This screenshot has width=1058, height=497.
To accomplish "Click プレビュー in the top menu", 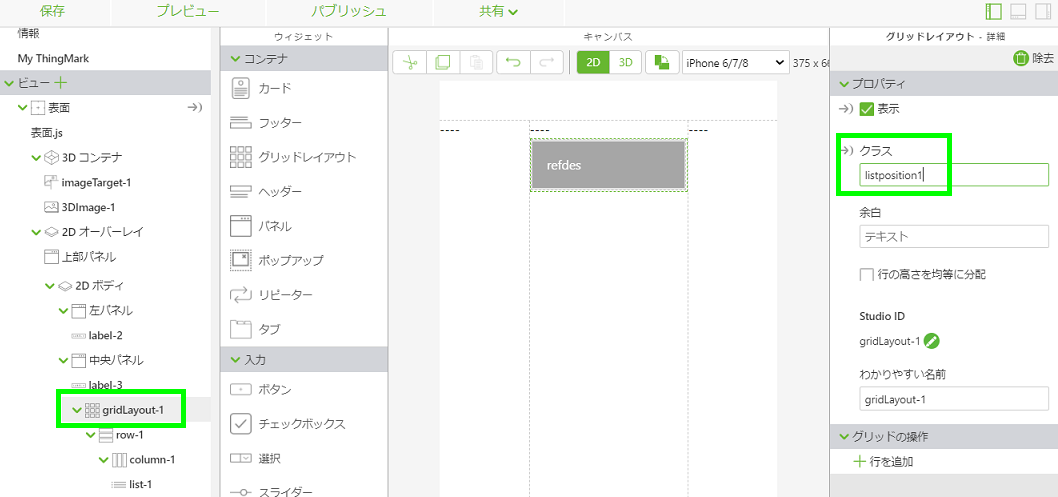I will point(188,11).
